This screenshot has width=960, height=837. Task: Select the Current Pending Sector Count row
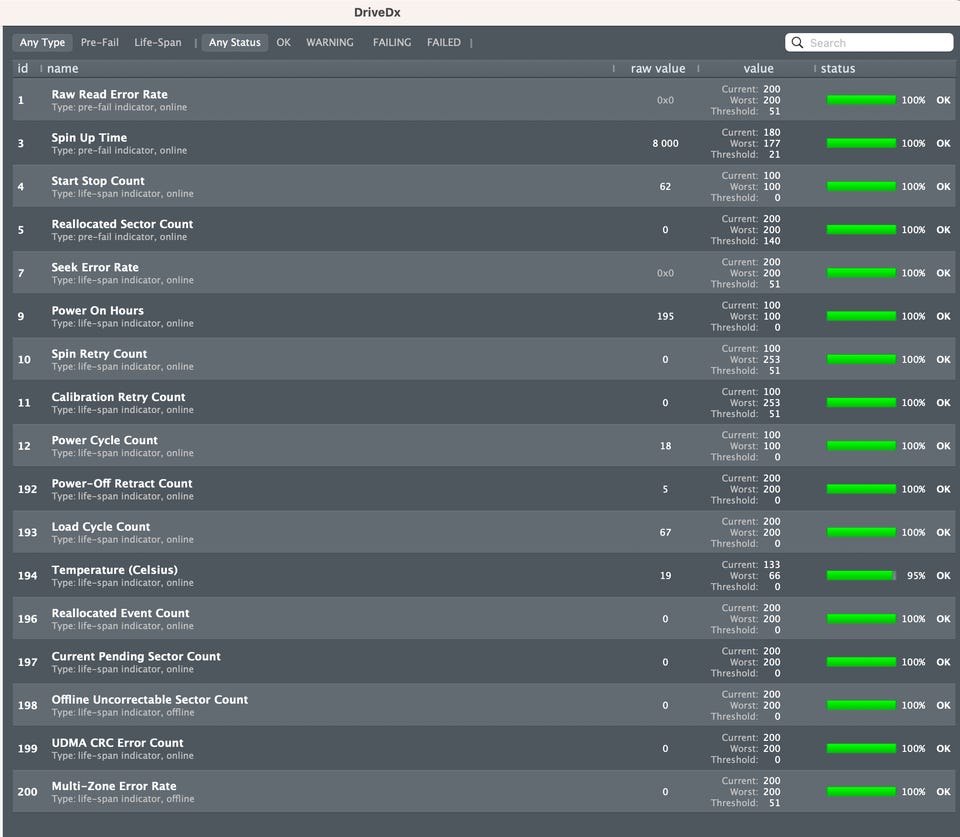(x=482, y=662)
